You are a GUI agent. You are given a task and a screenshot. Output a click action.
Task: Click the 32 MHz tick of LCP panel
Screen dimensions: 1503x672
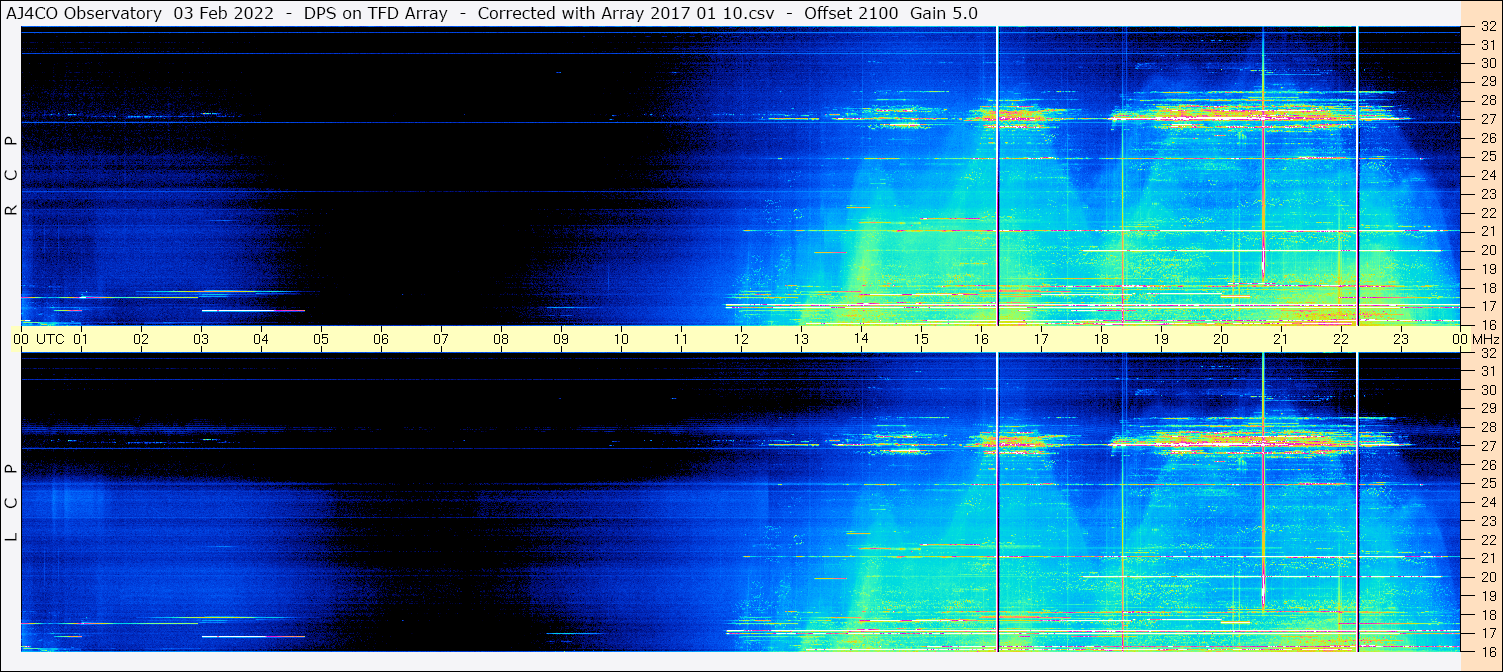(x=1487, y=353)
